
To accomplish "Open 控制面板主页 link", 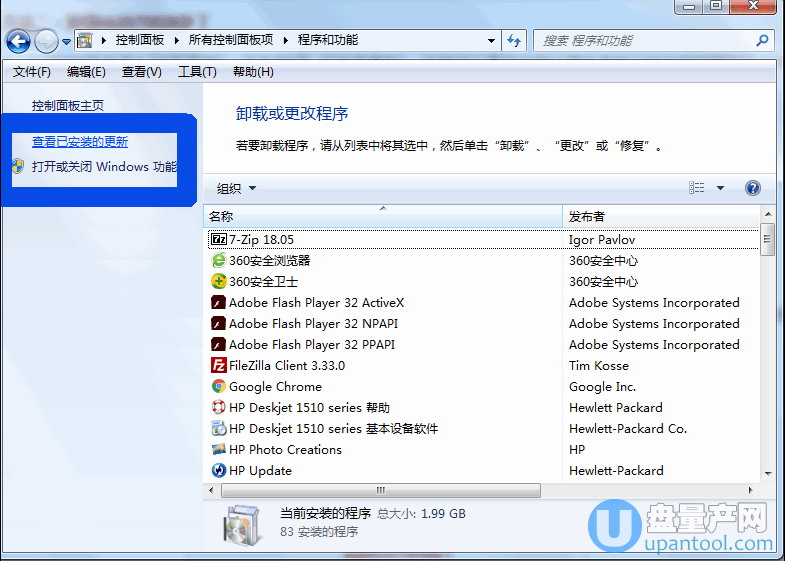I will 68,106.
